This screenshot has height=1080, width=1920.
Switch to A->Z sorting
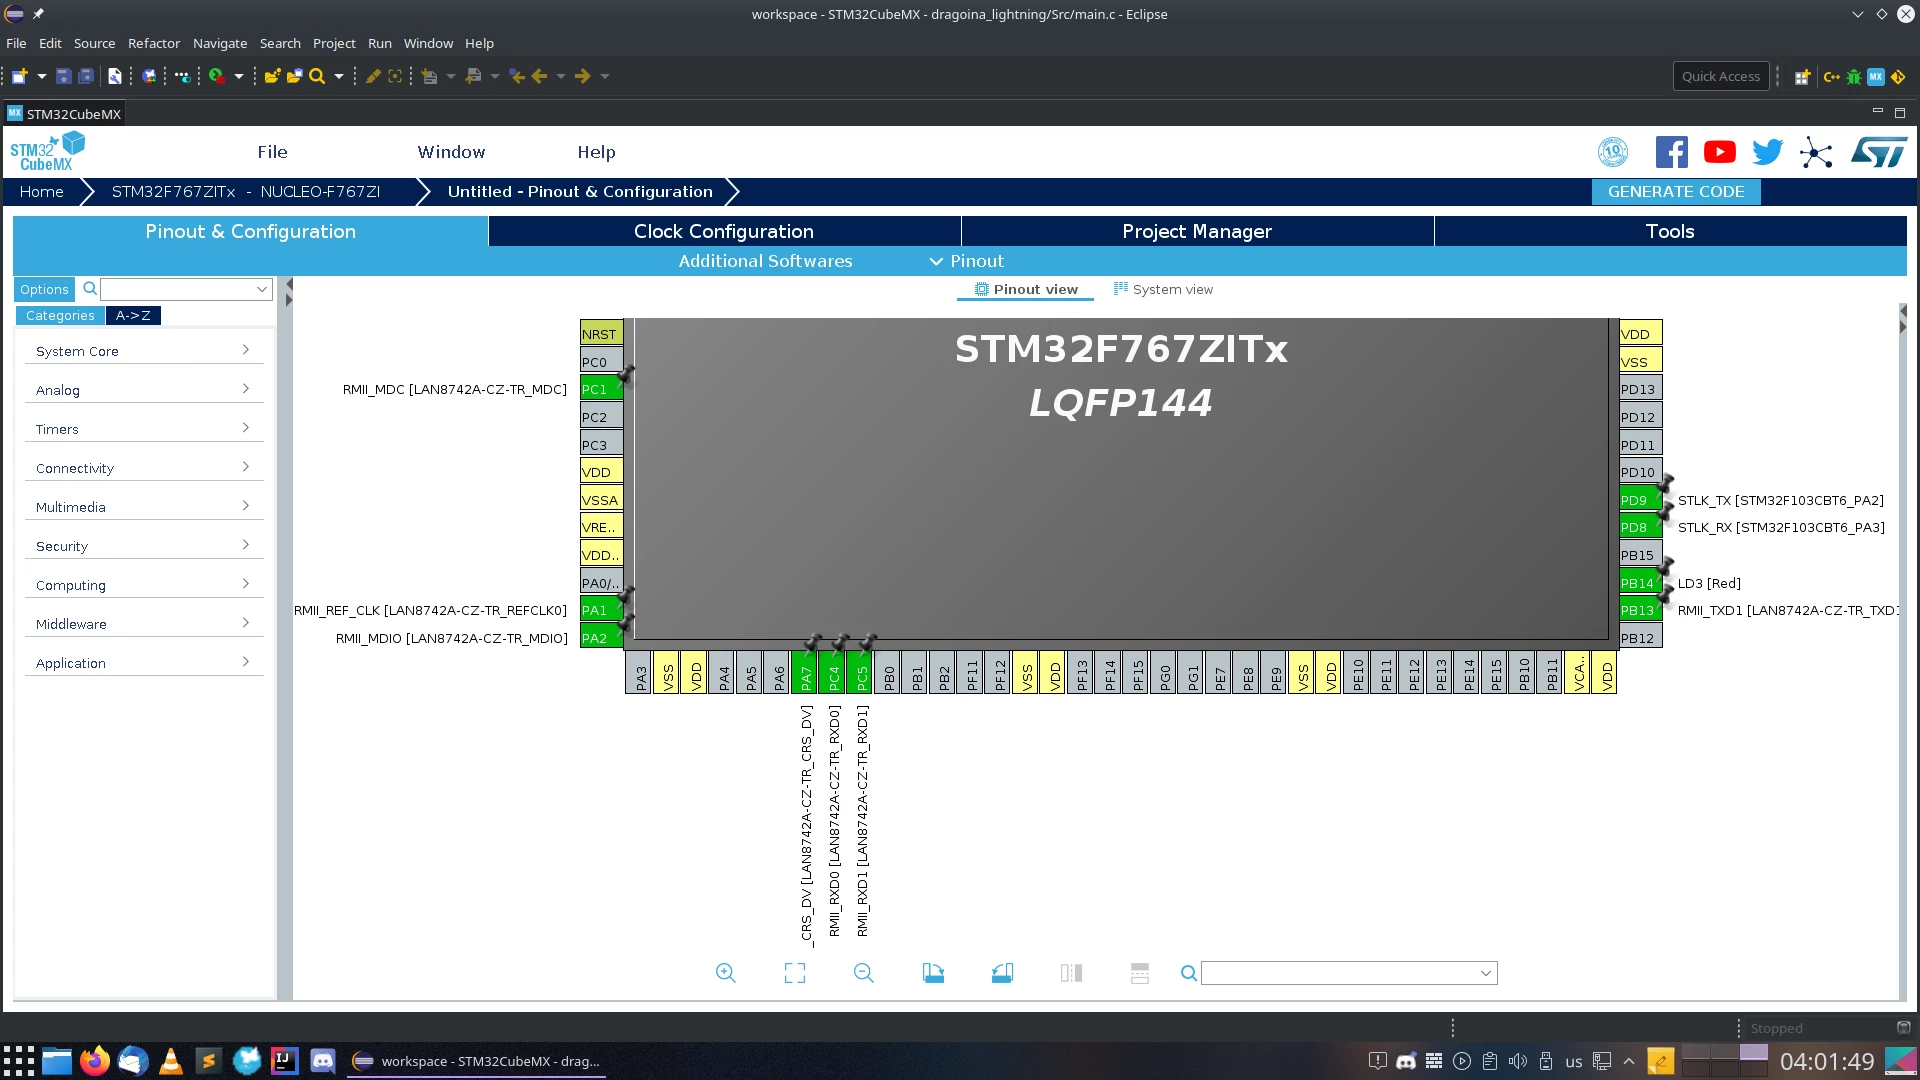[133, 316]
